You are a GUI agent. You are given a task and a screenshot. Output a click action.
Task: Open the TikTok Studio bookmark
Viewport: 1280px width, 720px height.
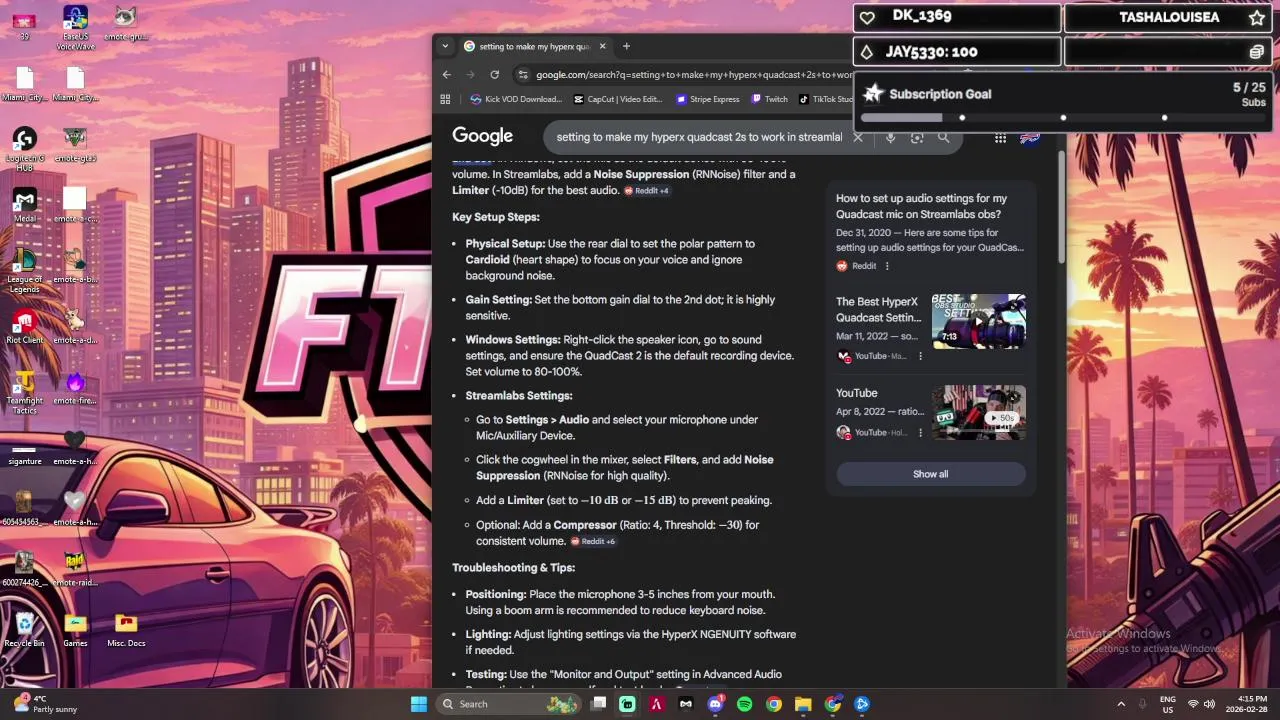[825, 99]
